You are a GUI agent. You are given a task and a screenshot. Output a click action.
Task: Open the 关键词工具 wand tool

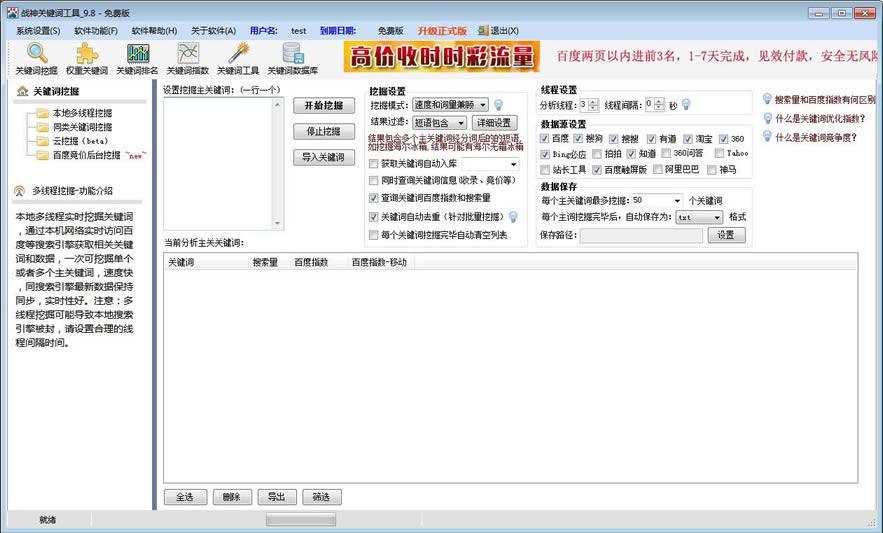click(238, 59)
